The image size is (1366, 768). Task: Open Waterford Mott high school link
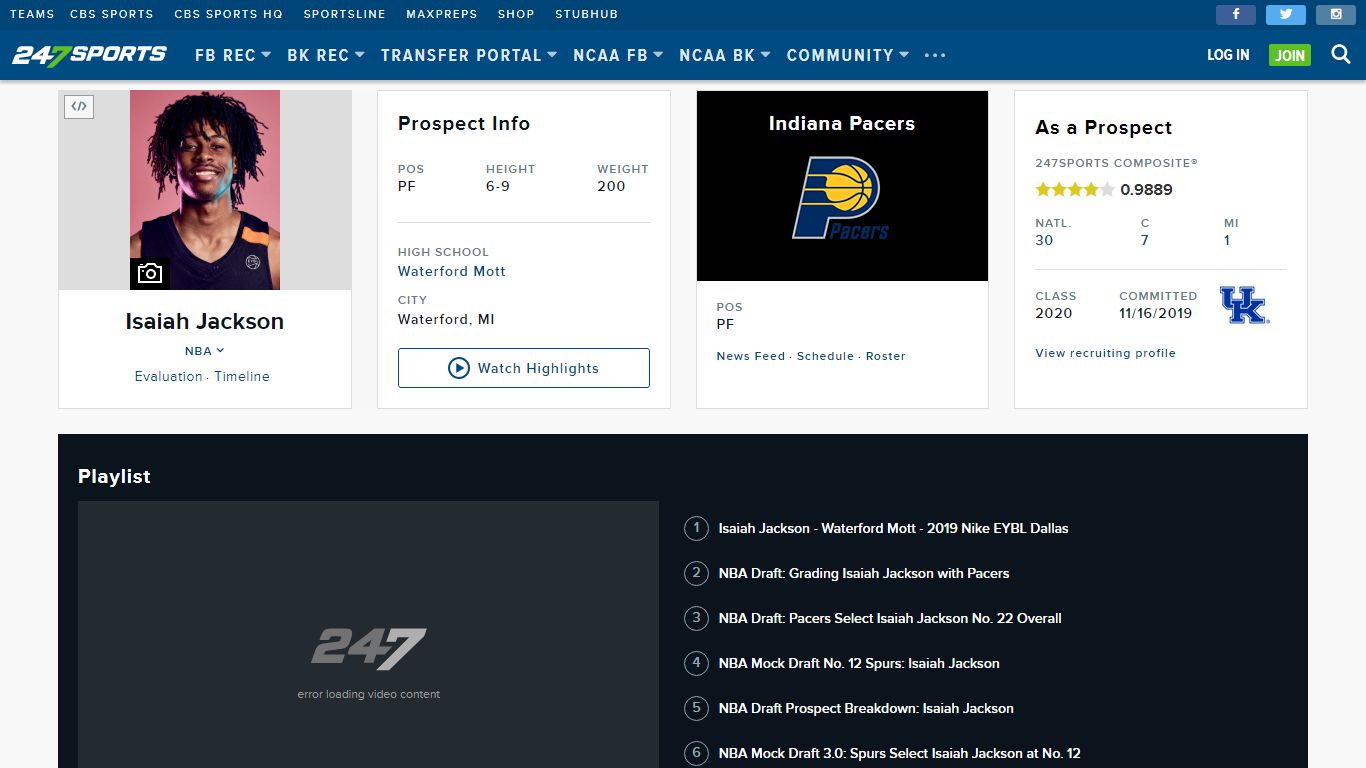coord(452,271)
